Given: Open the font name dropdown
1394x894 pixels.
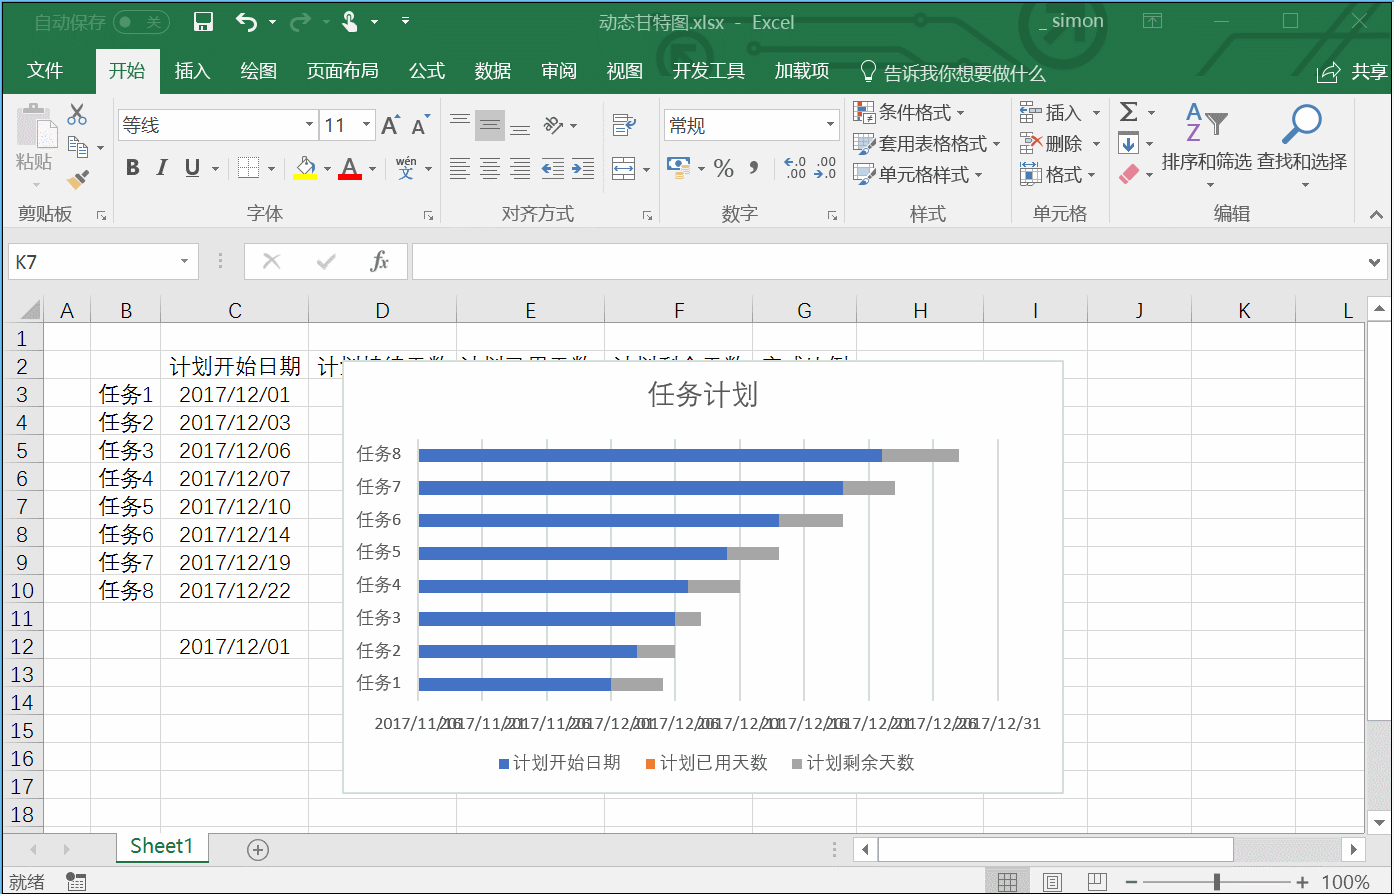Looking at the screenshot, I should [310, 124].
